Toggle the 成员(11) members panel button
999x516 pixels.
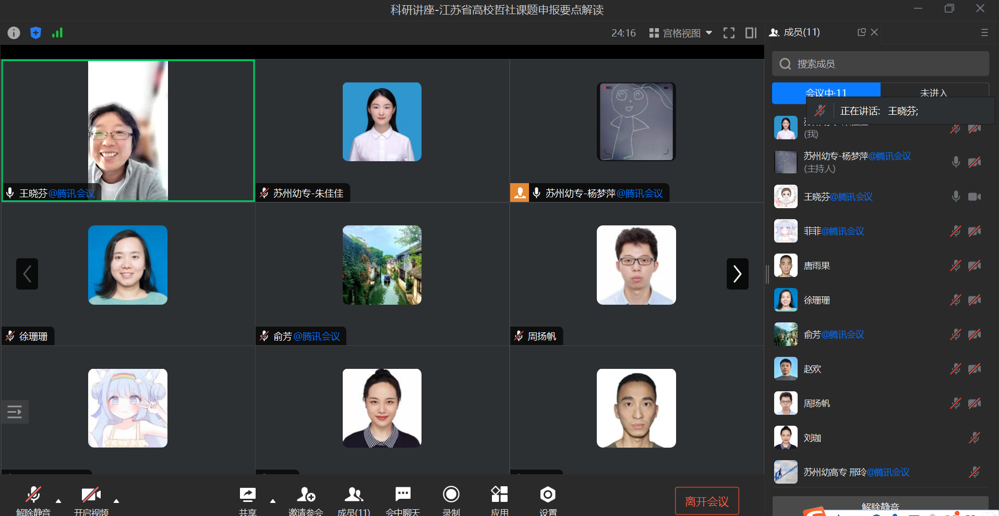(353, 495)
